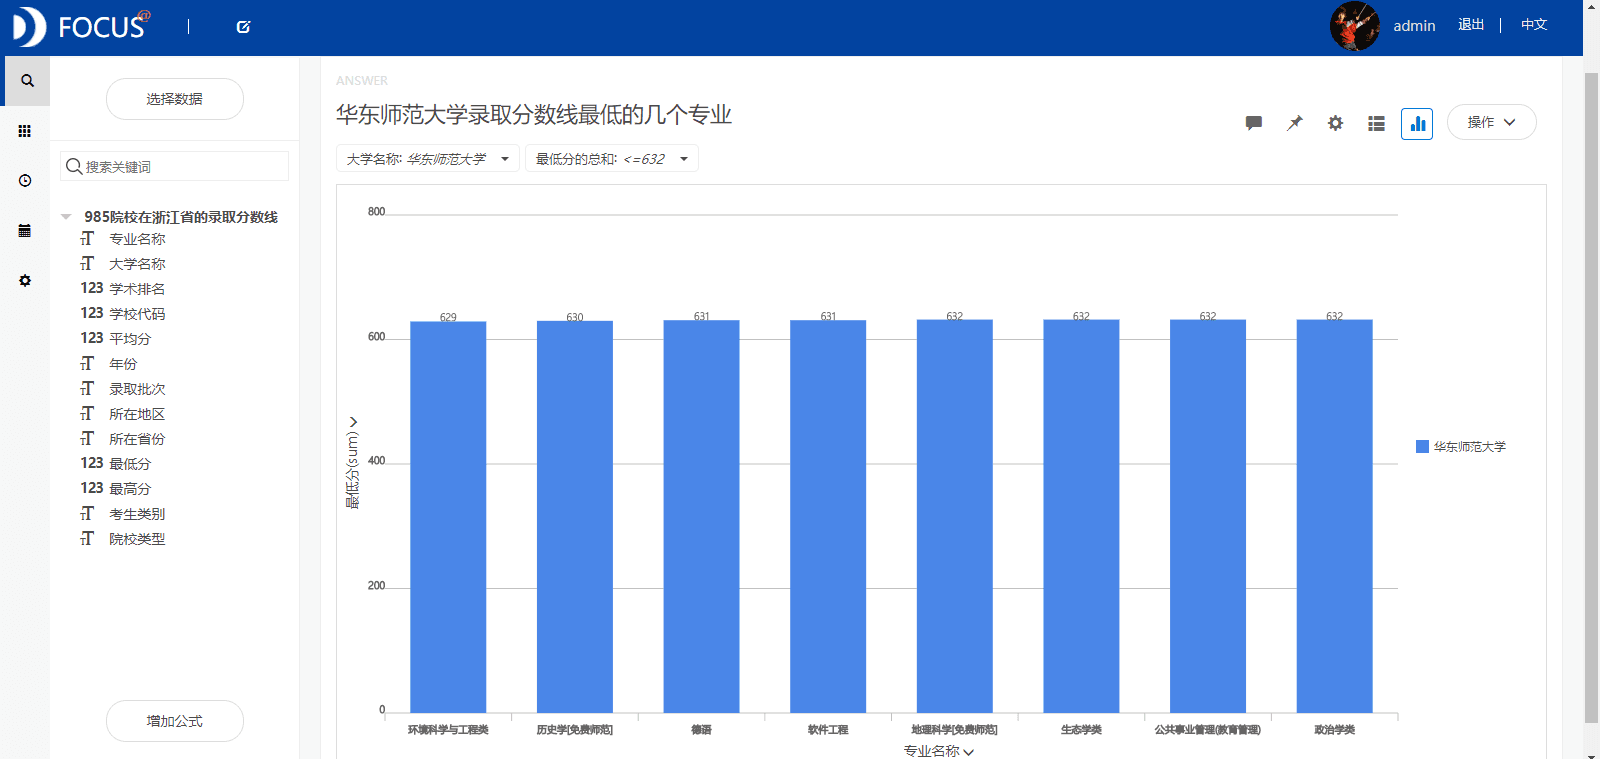Click the magnifier icon in keyword search
Image resolution: width=1600 pixels, height=759 pixels.
point(74,166)
